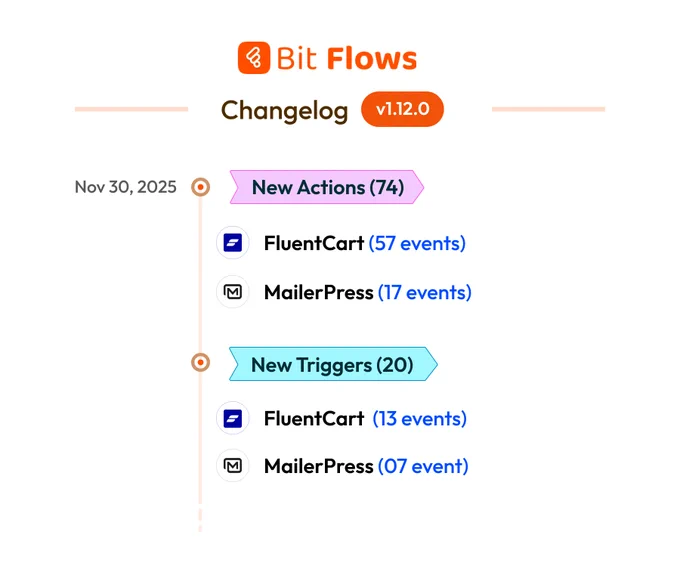Open the MailerPress (17 events) link
Image resolution: width=680 pixels, height=569 pixels.
[x=425, y=293]
